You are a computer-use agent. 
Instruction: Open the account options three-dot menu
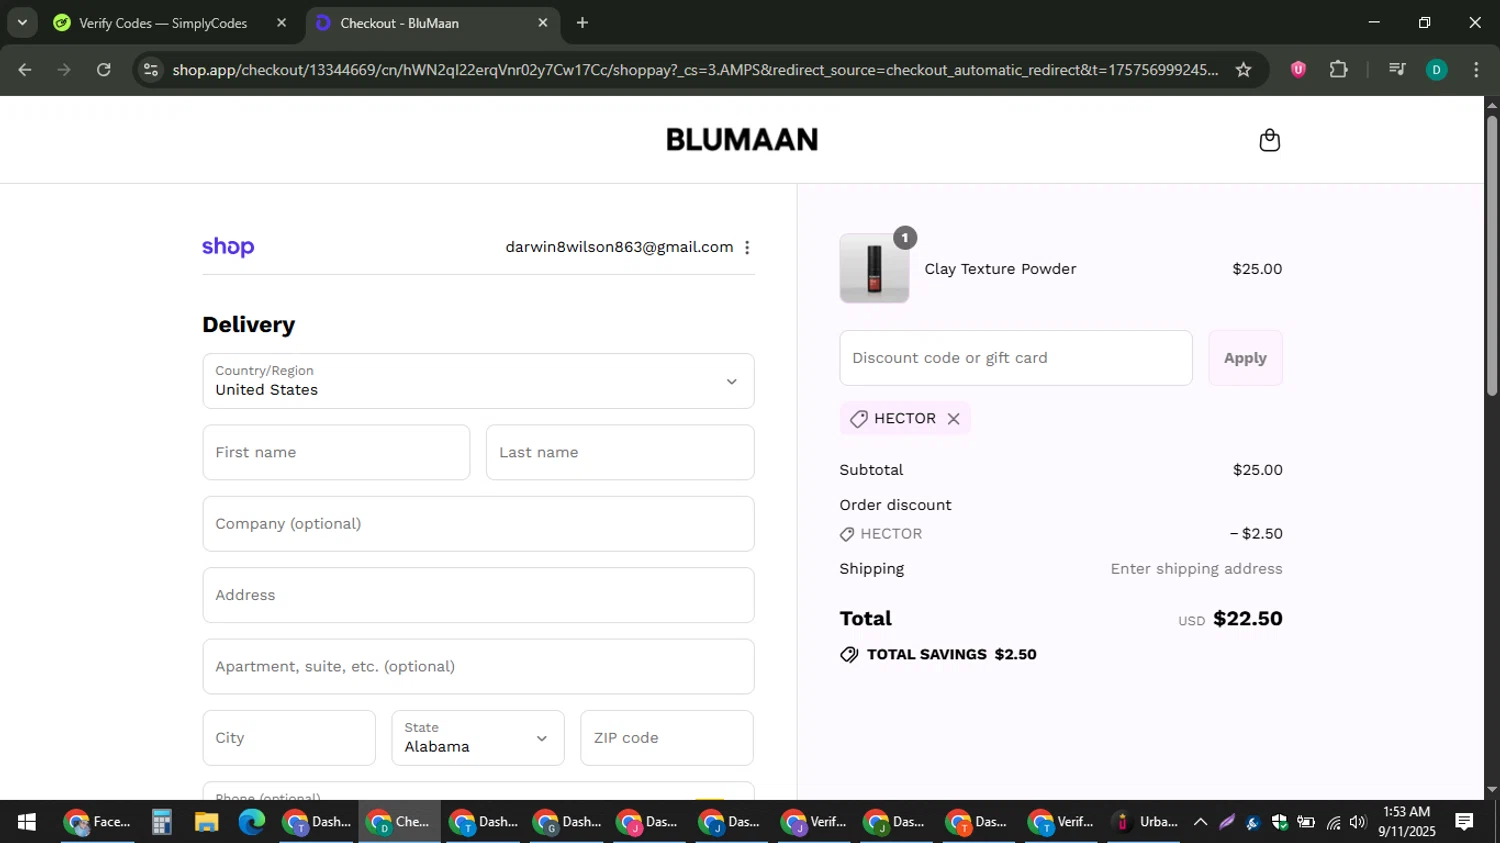(x=747, y=247)
